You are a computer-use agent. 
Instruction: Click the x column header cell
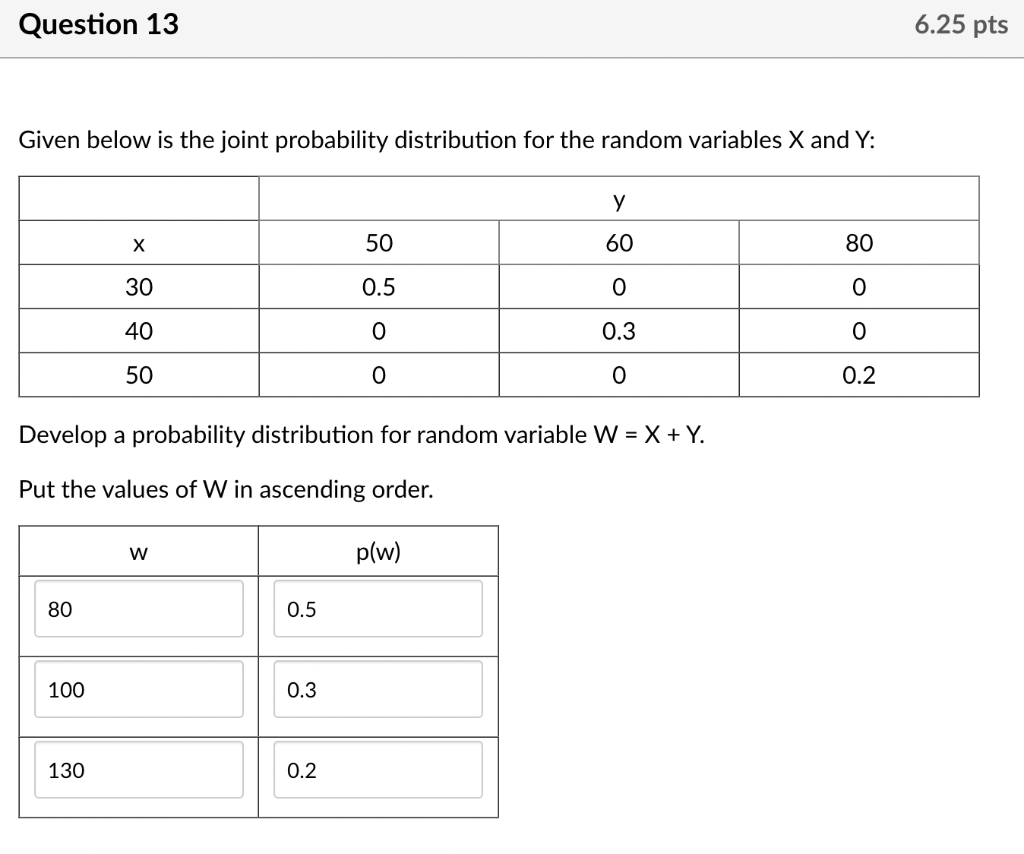click(138, 242)
